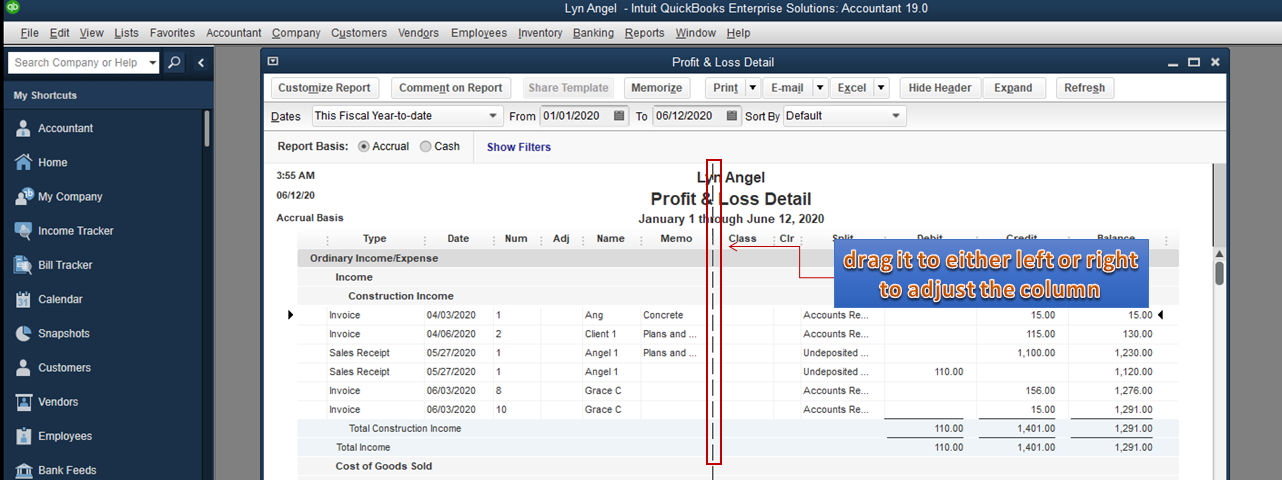This screenshot has width=1282, height=480.
Task: Click the report window menu icon
Action: [273, 62]
